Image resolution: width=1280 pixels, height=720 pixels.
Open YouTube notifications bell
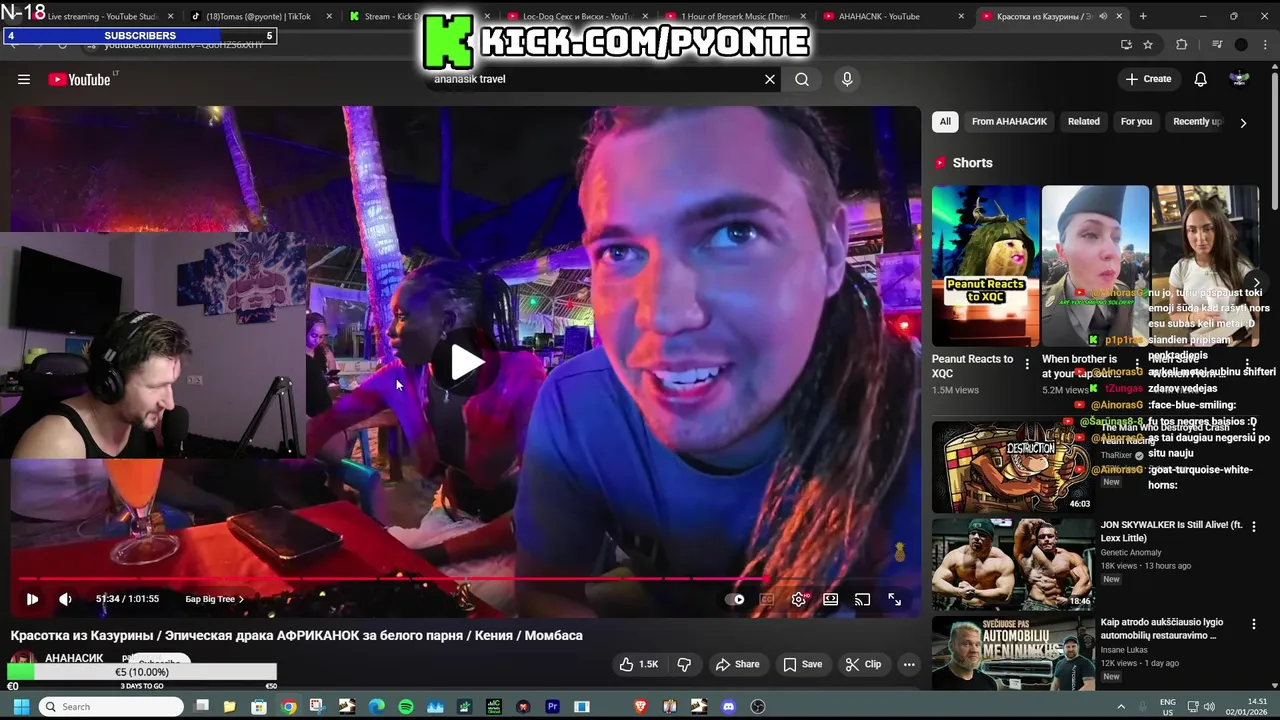click(x=1201, y=79)
